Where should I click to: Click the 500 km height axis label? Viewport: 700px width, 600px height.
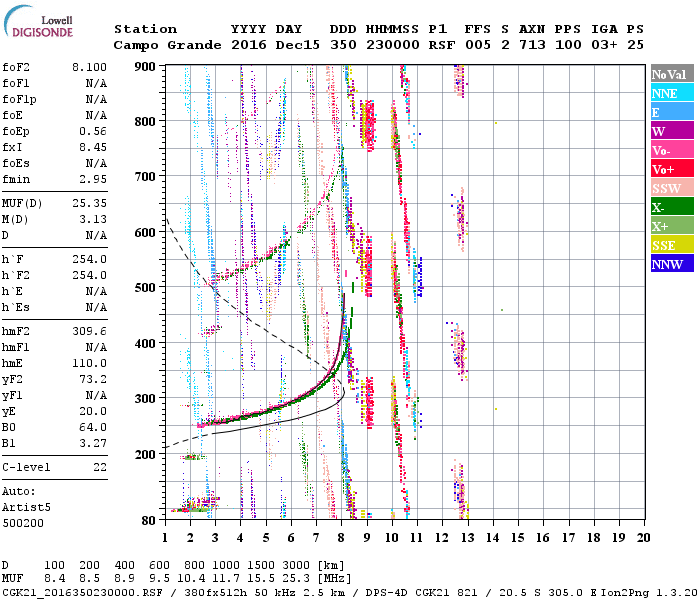pyautogui.click(x=145, y=287)
